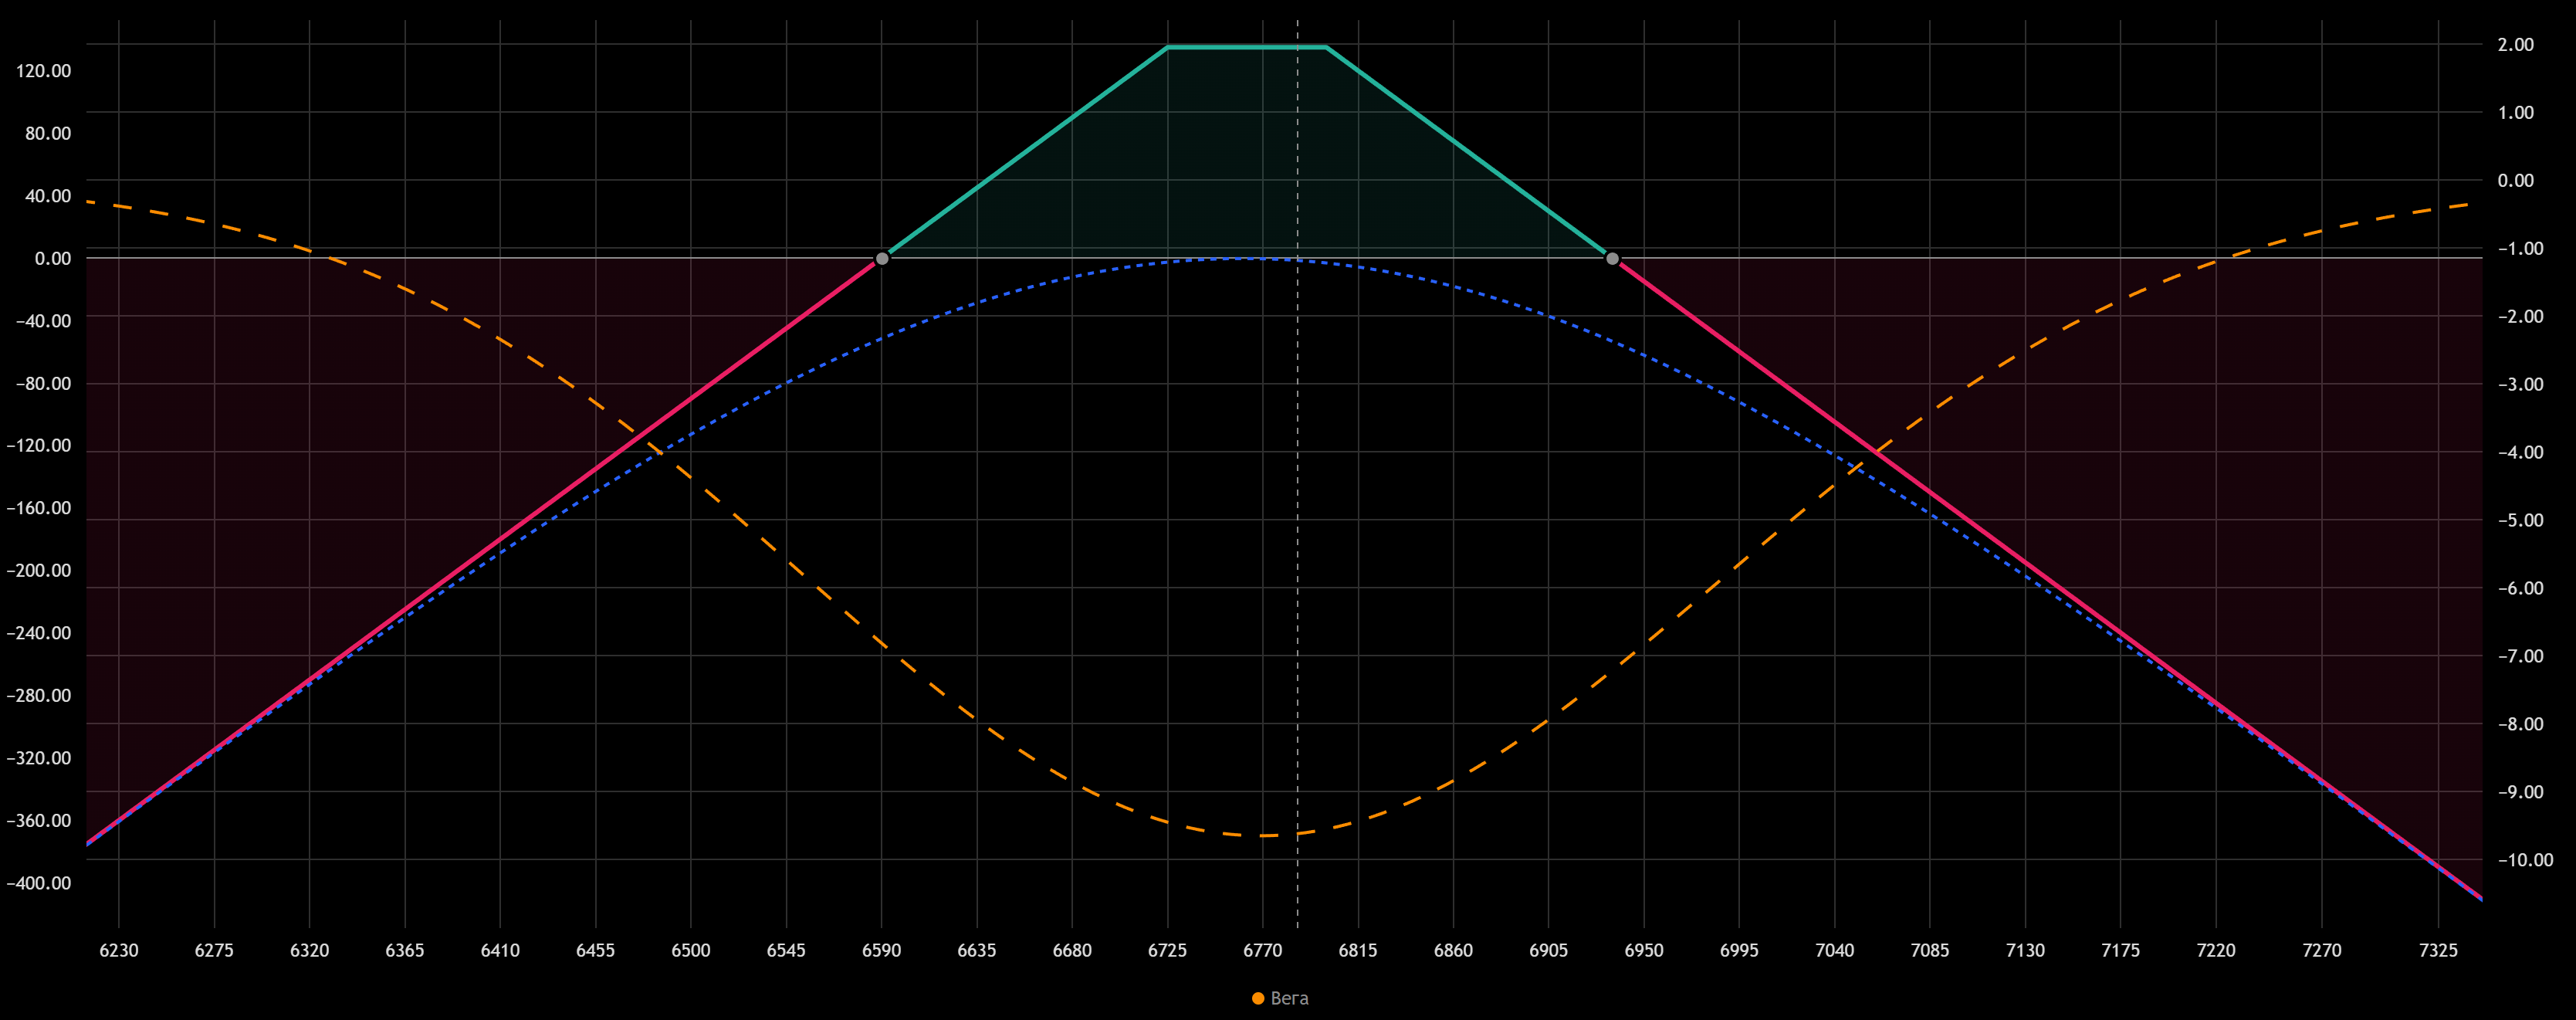Image resolution: width=2576 pixels, height=1020 pixels.
Task: Click the −10.00 right axis label
Action: tap(2525, 860)
